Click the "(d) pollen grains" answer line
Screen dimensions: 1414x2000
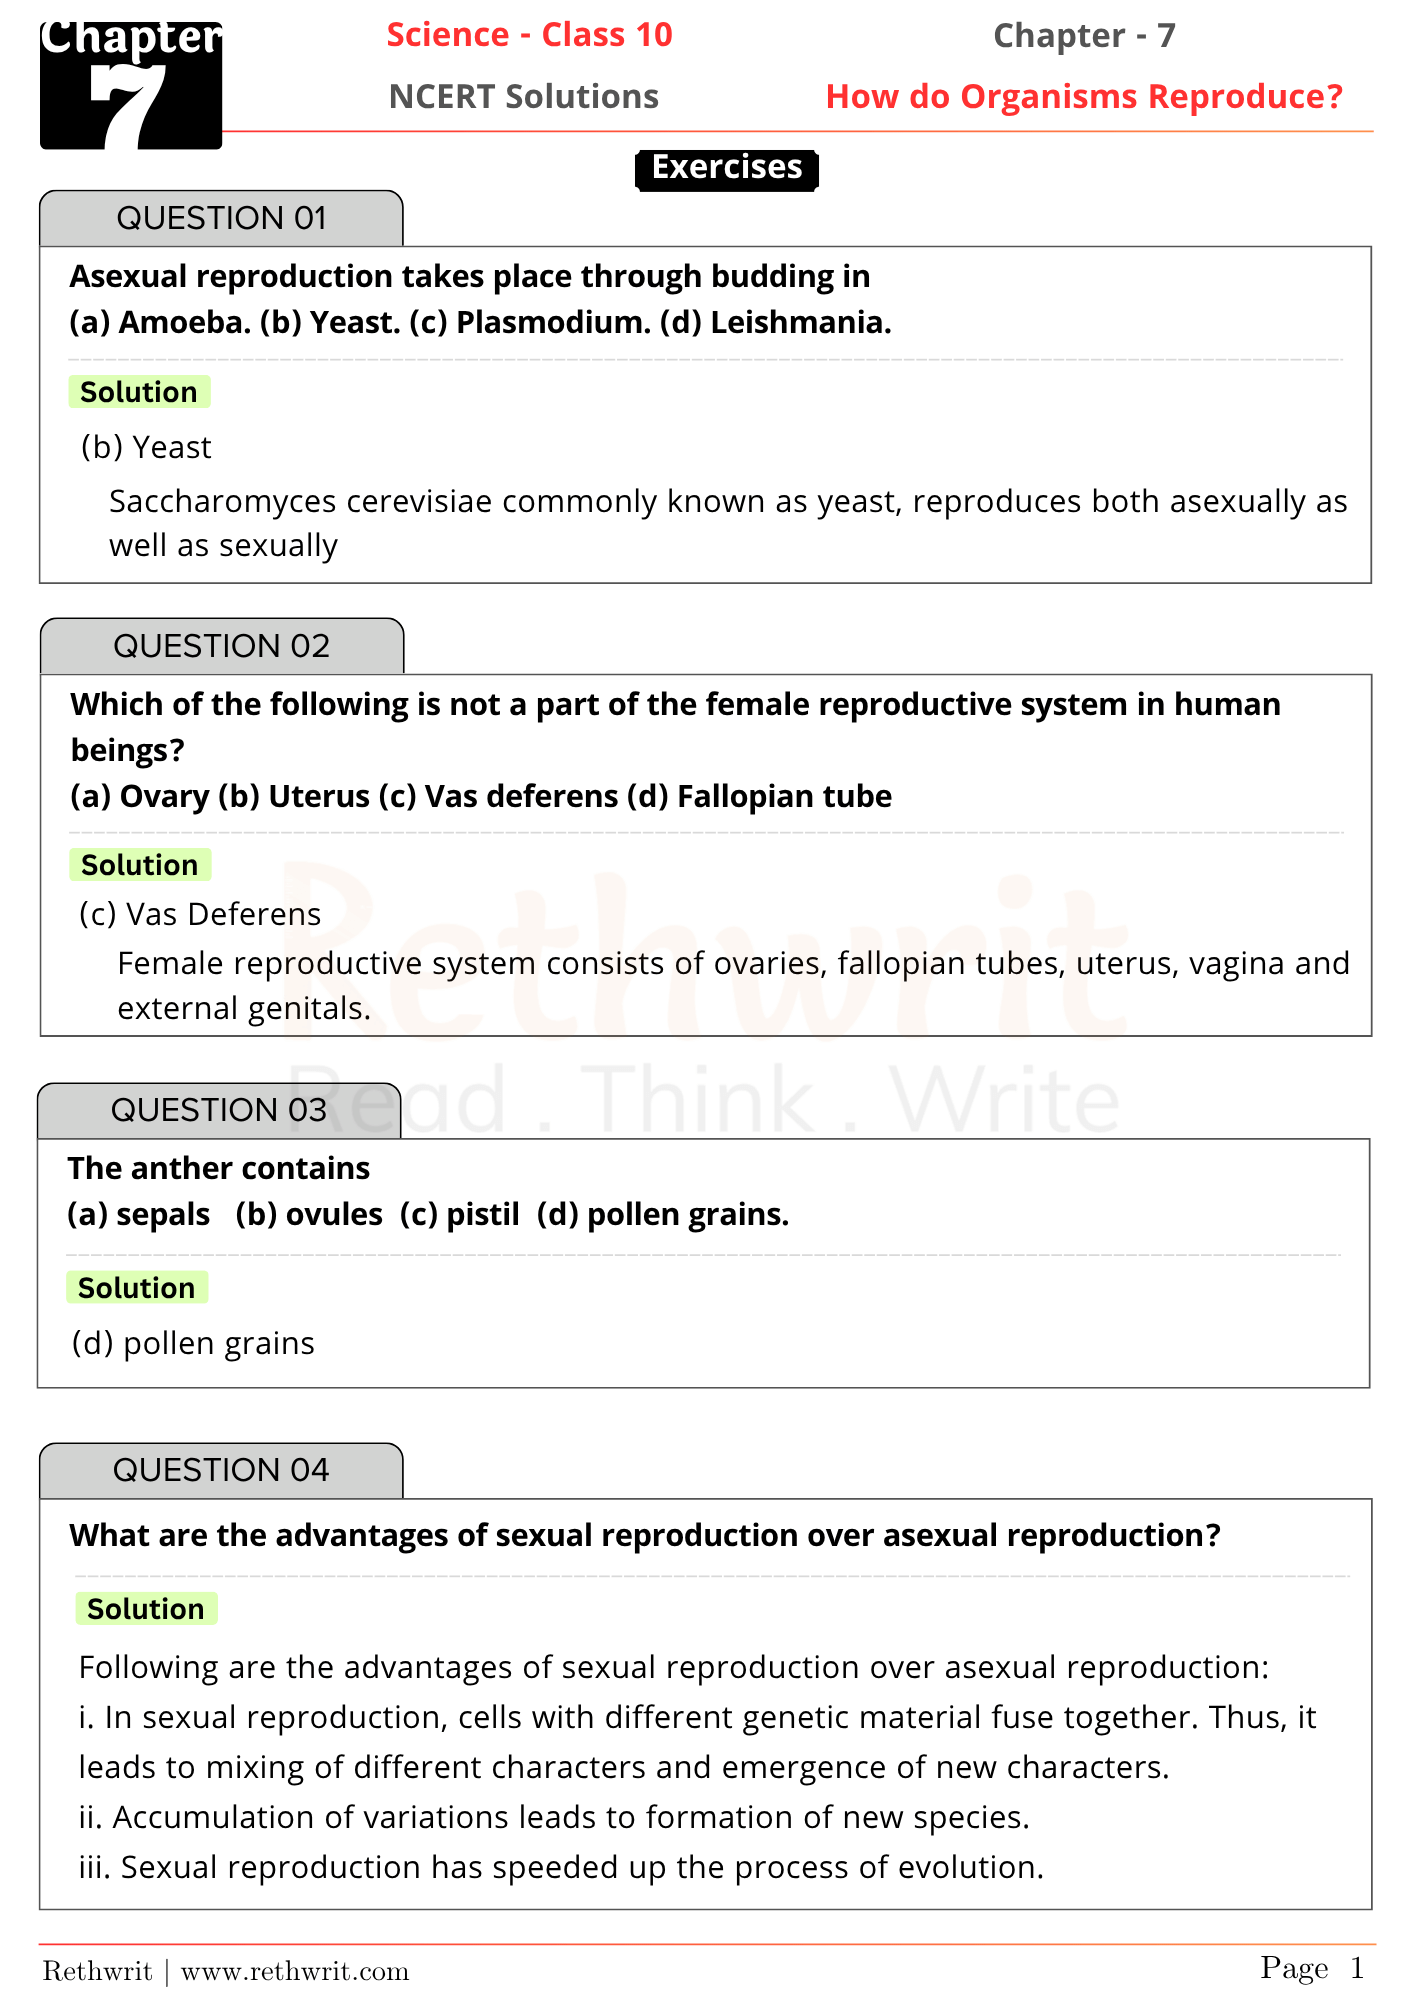click(x=194, y=1343)
